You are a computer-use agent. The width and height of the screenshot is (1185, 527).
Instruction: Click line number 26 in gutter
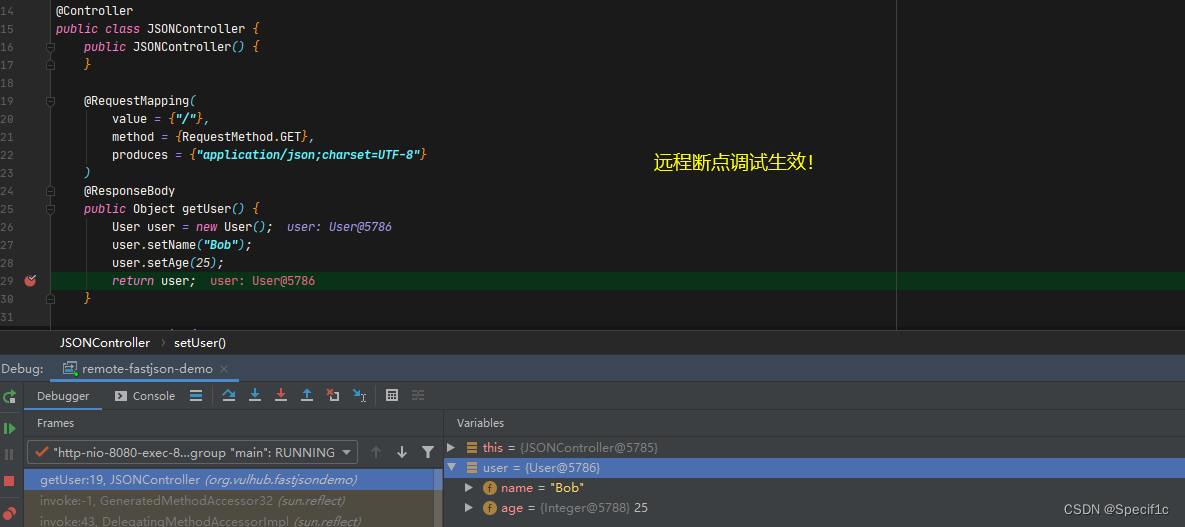pos(7,227)
